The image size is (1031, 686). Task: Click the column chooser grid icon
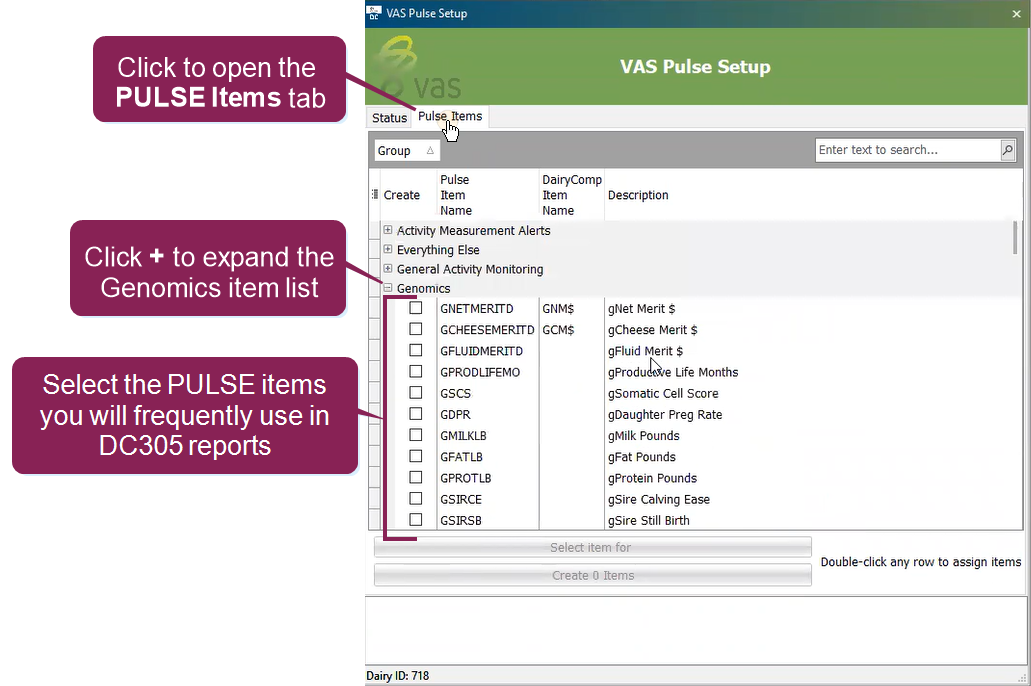375,195
